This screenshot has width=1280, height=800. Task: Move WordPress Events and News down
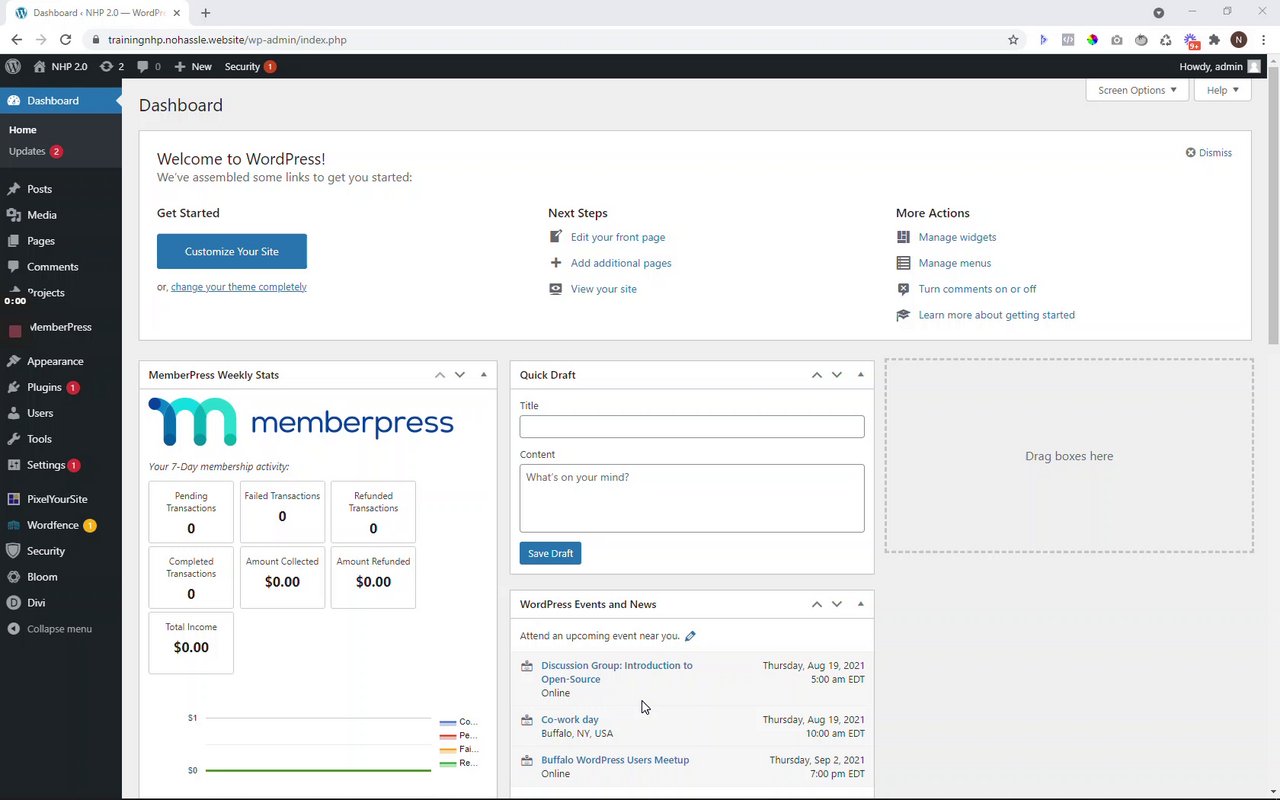click(837, 604)
